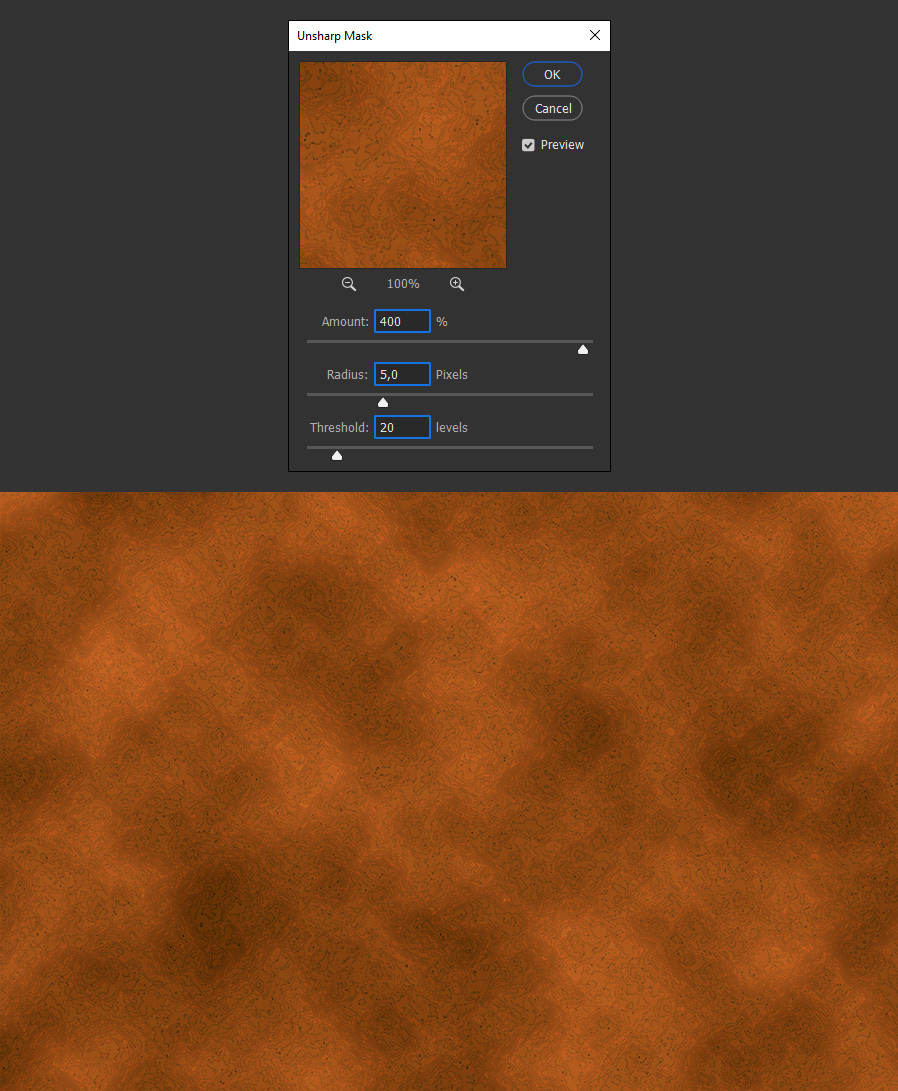Image resolution: width=898 pixels, height=1091 pixels.
Task: Click the levels unit label
Action: pos(451,427)
